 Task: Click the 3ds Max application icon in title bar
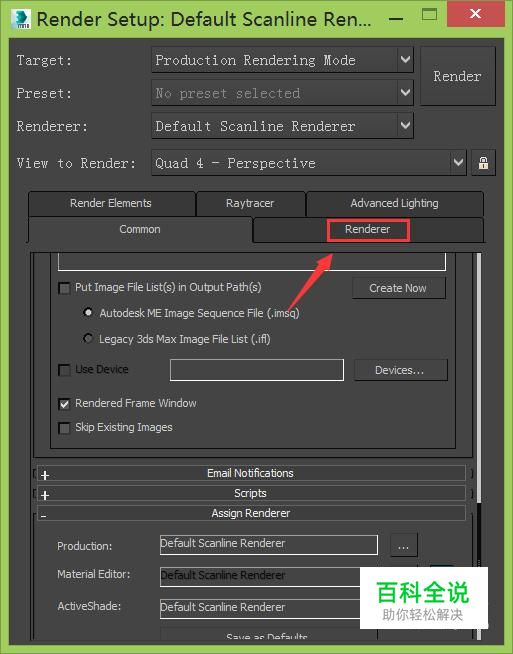(x=21, y=19)
